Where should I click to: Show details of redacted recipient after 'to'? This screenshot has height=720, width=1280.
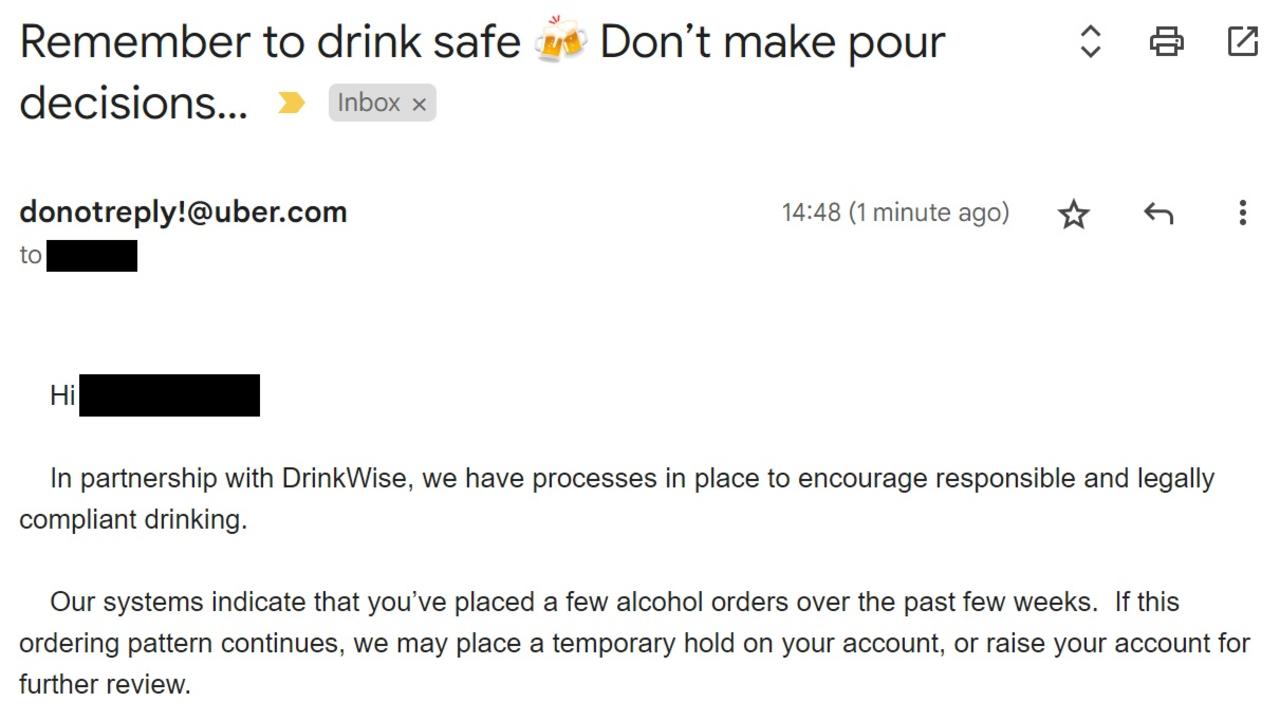(92, 255)
